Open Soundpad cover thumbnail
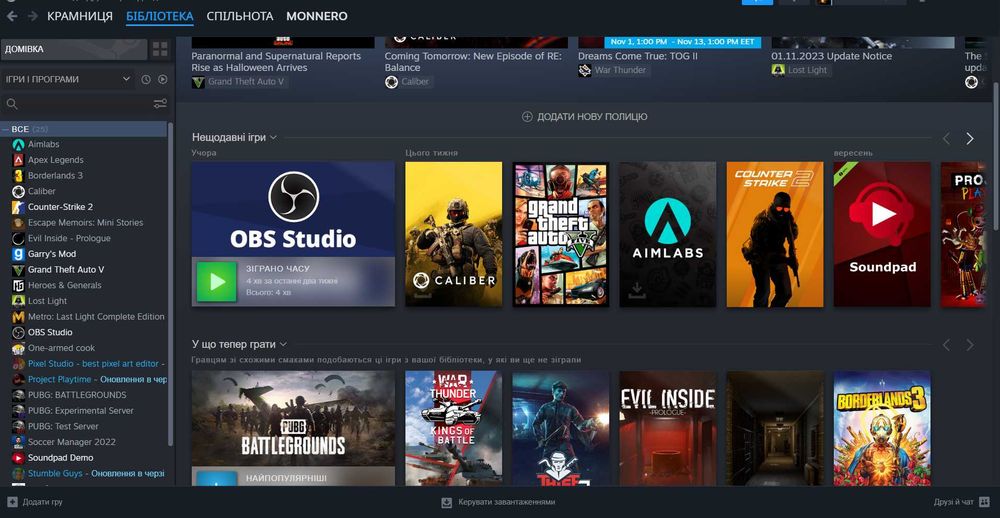This screenshot has height=518, width=1000. pyautogui.click(x=882, y=234)
